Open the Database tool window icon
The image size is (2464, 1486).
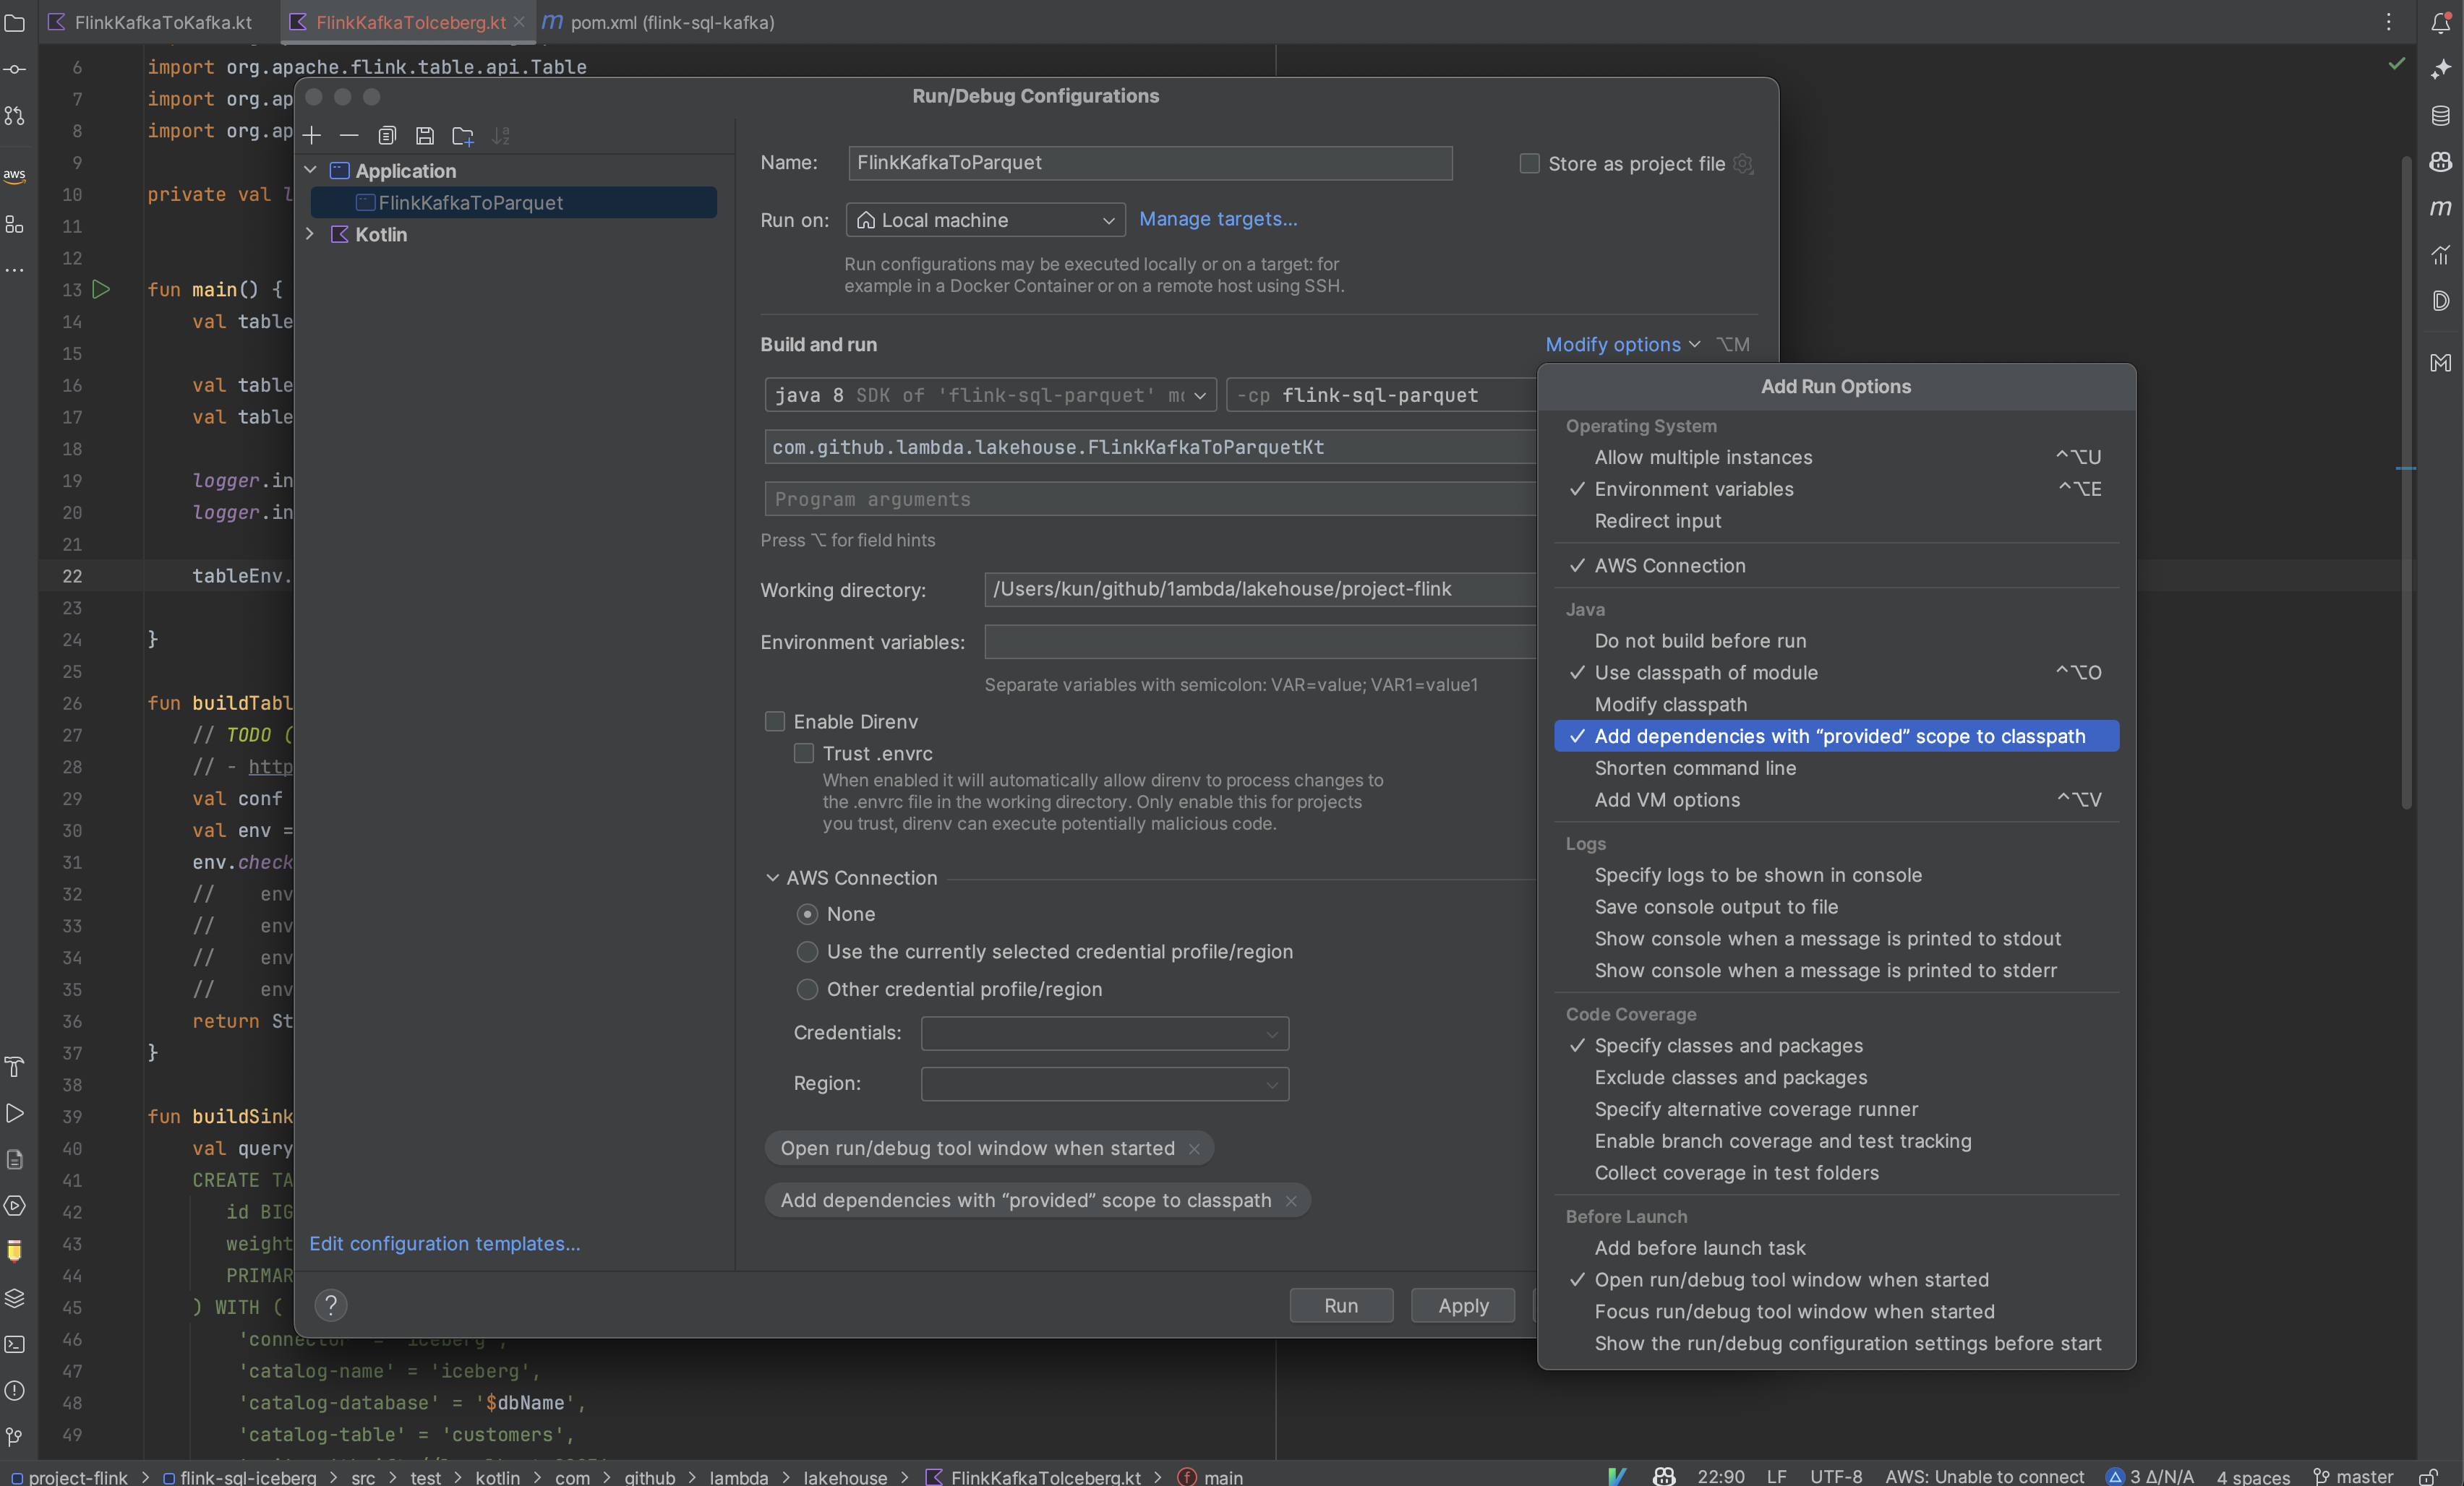pos(2440,116)
